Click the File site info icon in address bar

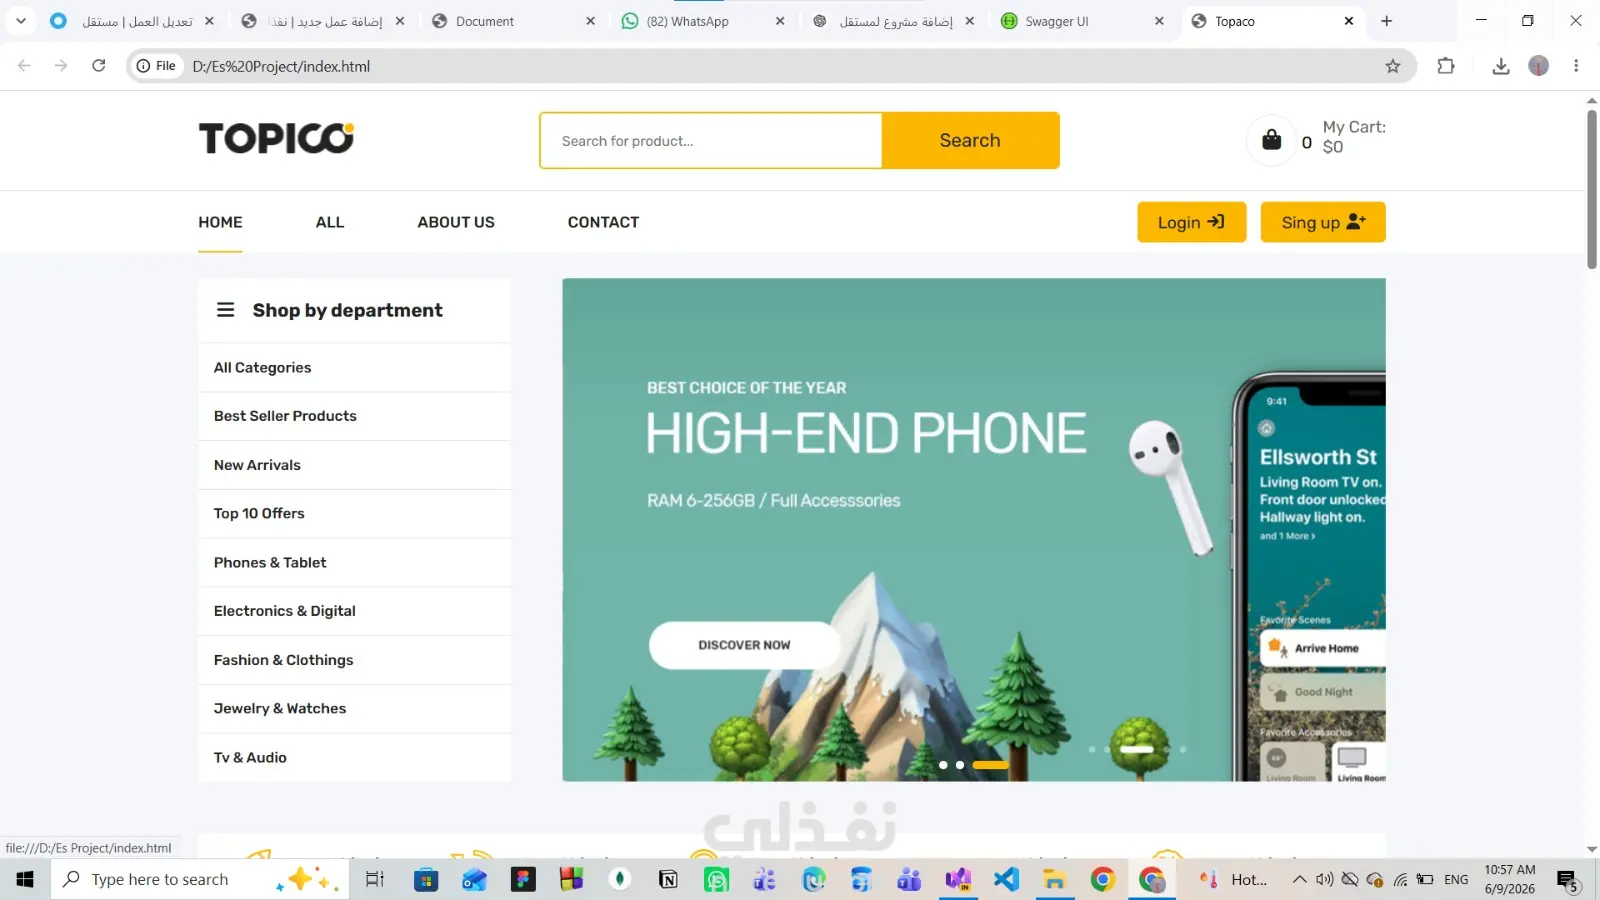(x=157, y=66)
